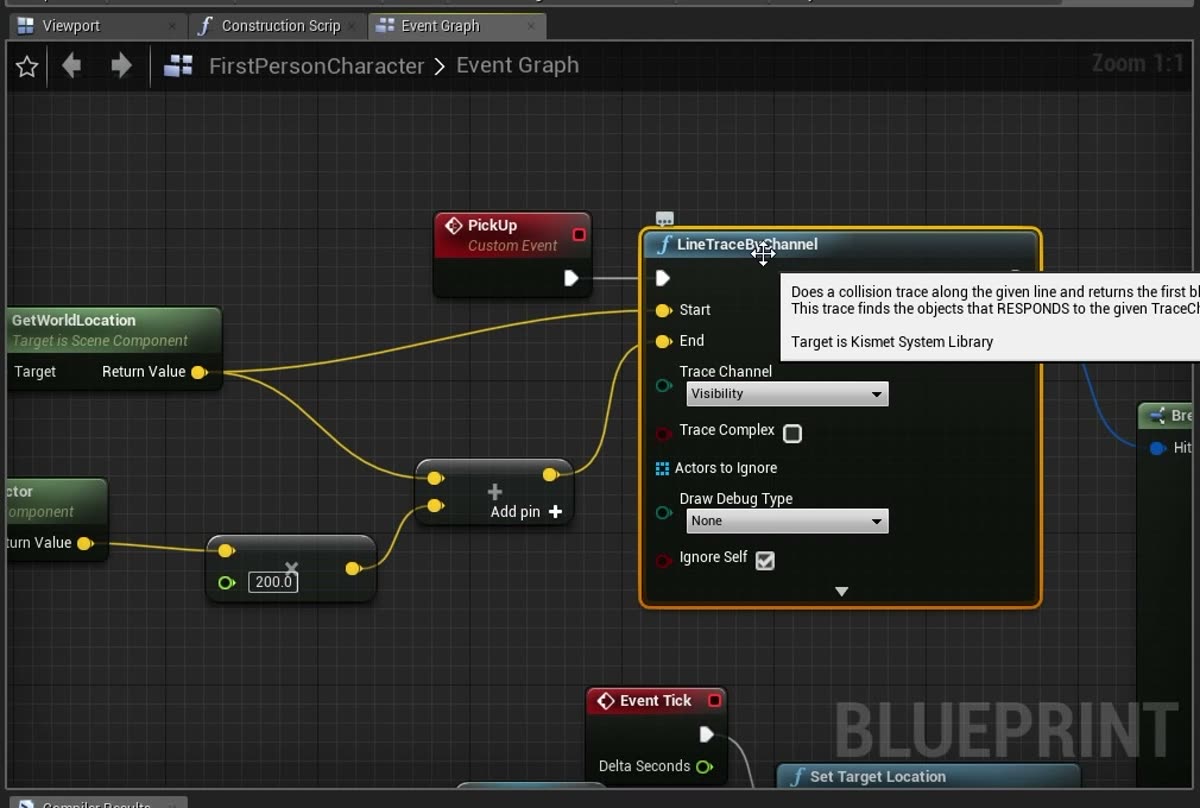Screen dimensions: 1200x808
Task: Open the Visibility trace channel dropdown
Action: click(x=787, y=394)
